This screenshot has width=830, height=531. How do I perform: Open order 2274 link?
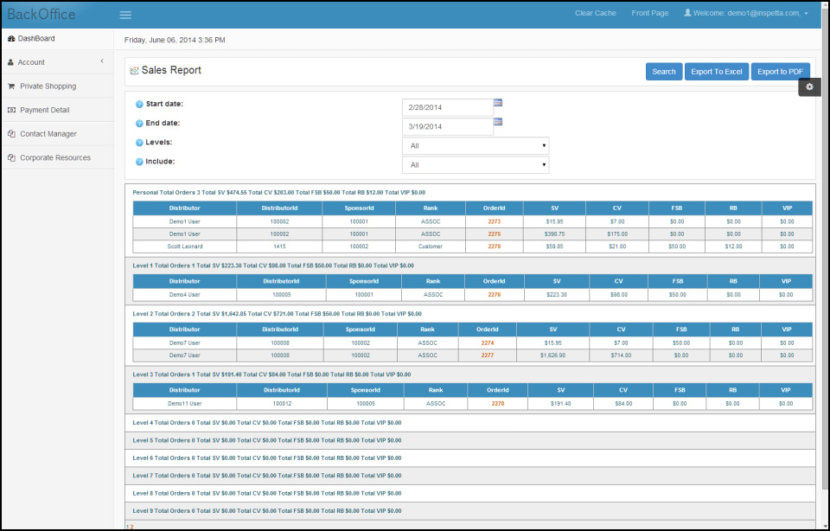[x=488, y=343]
